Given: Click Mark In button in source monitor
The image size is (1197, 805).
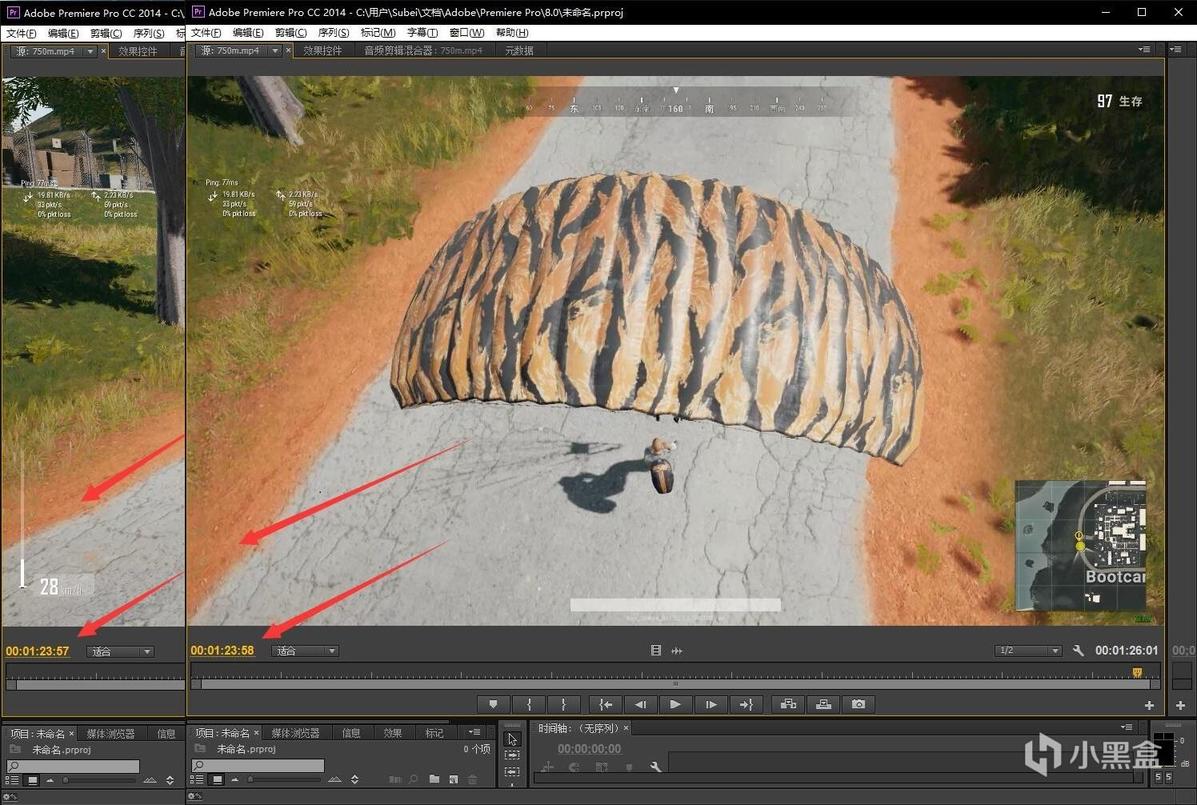Looking at the screenshot, I should pos(529,704).
